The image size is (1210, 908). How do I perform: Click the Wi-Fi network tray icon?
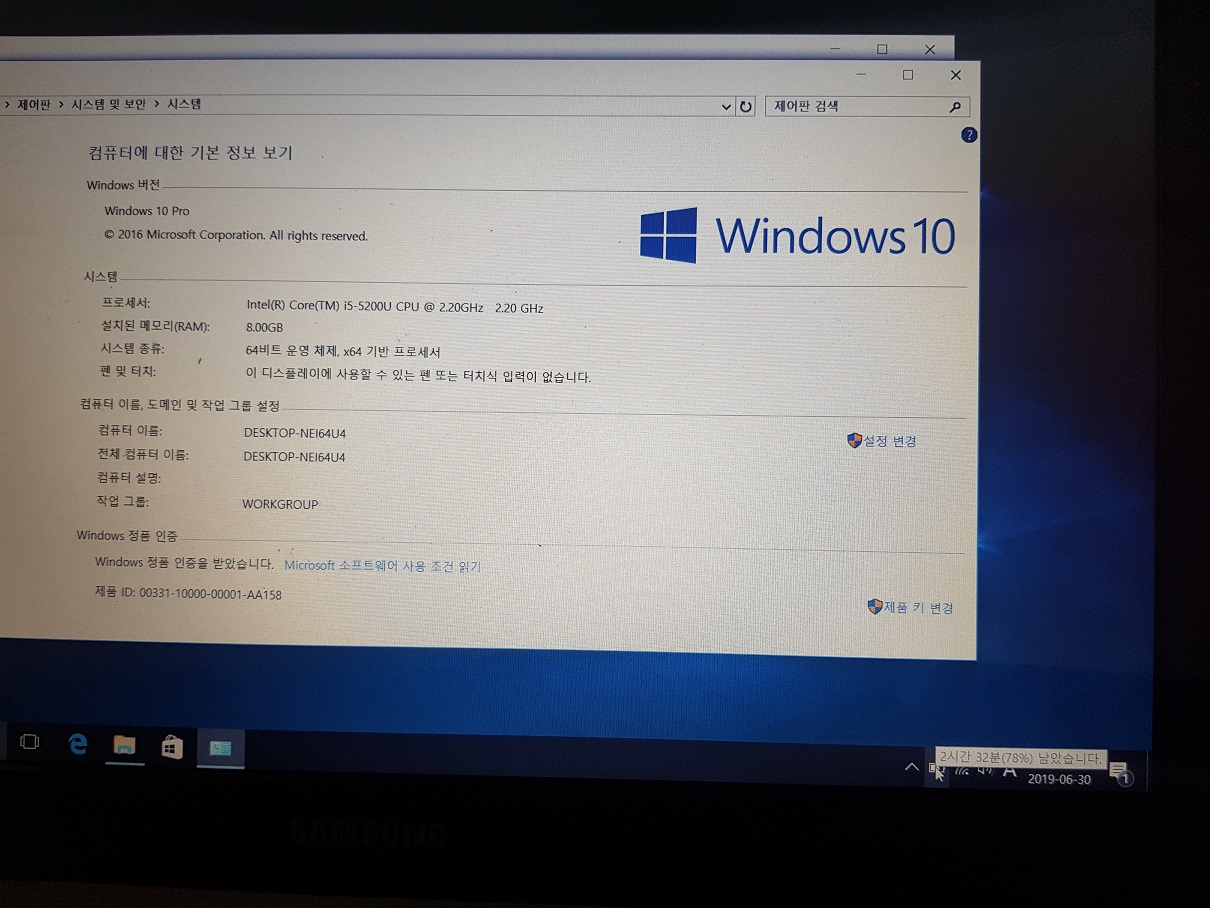tap(962, 771)
